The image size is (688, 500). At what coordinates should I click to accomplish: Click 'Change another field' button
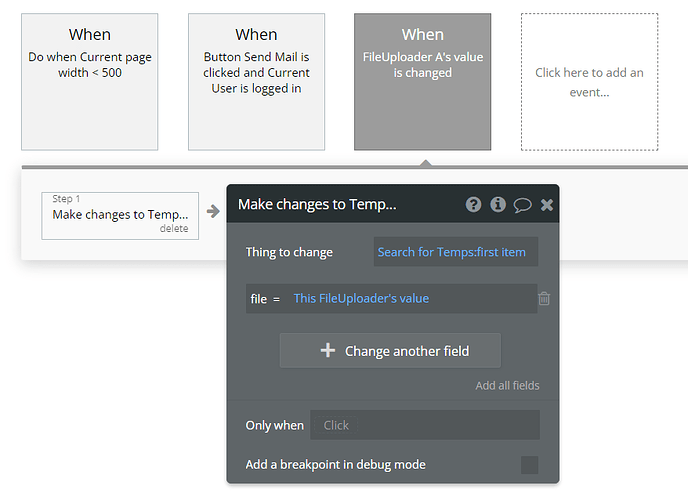coord(390,351)
